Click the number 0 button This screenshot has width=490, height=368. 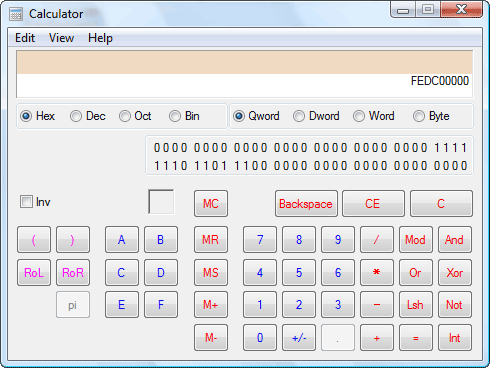tap(260, 338)
